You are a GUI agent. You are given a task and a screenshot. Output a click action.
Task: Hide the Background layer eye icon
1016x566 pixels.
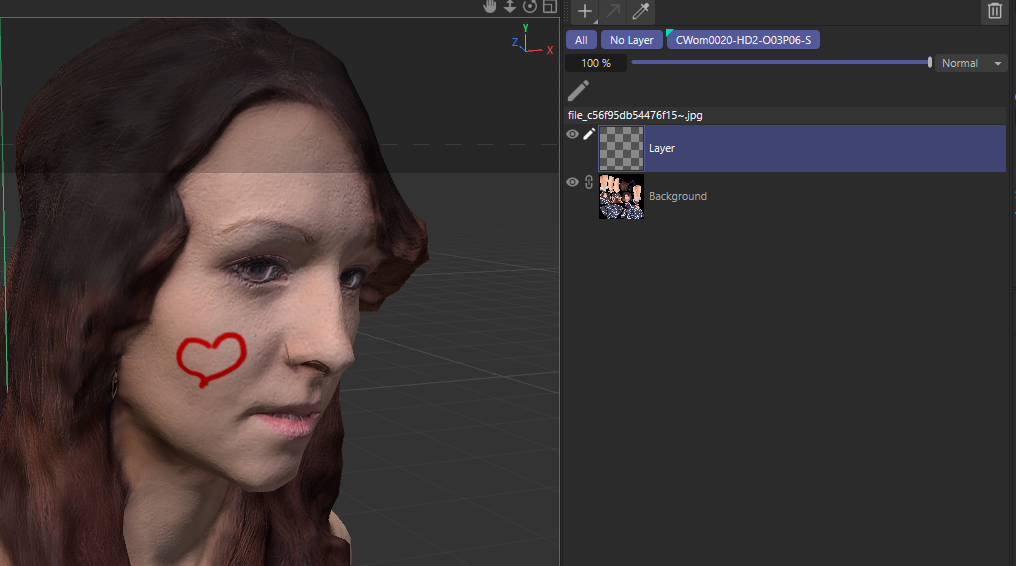572,182
